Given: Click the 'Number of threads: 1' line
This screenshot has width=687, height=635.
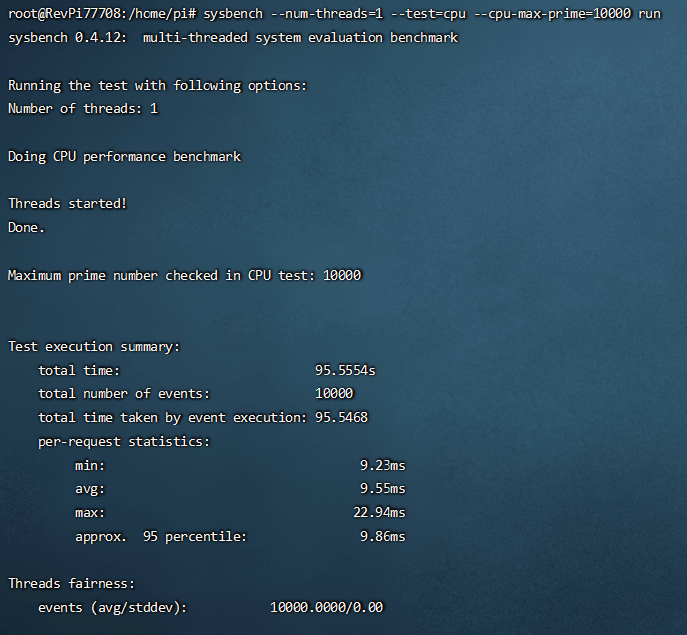Looking at the screenshot, I should tap(83, 108).
